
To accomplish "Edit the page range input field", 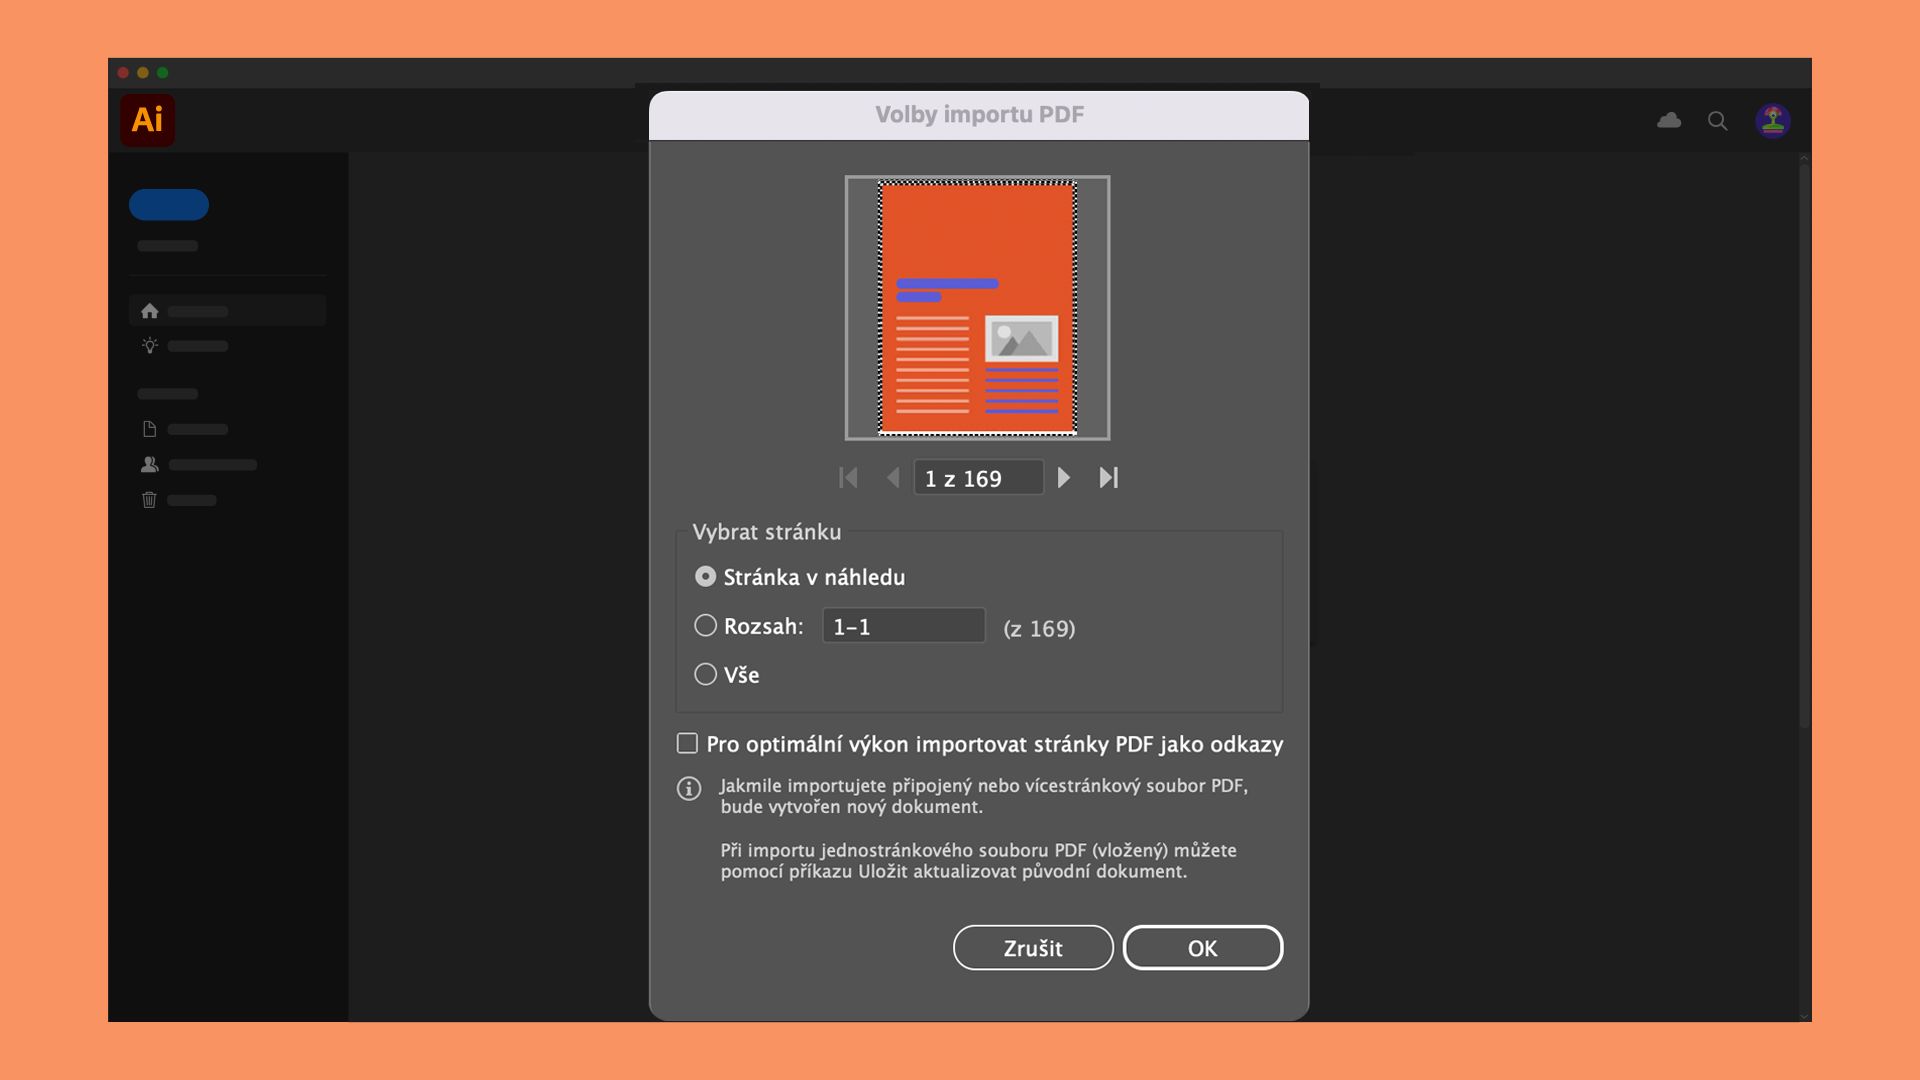I will point(903,625).
